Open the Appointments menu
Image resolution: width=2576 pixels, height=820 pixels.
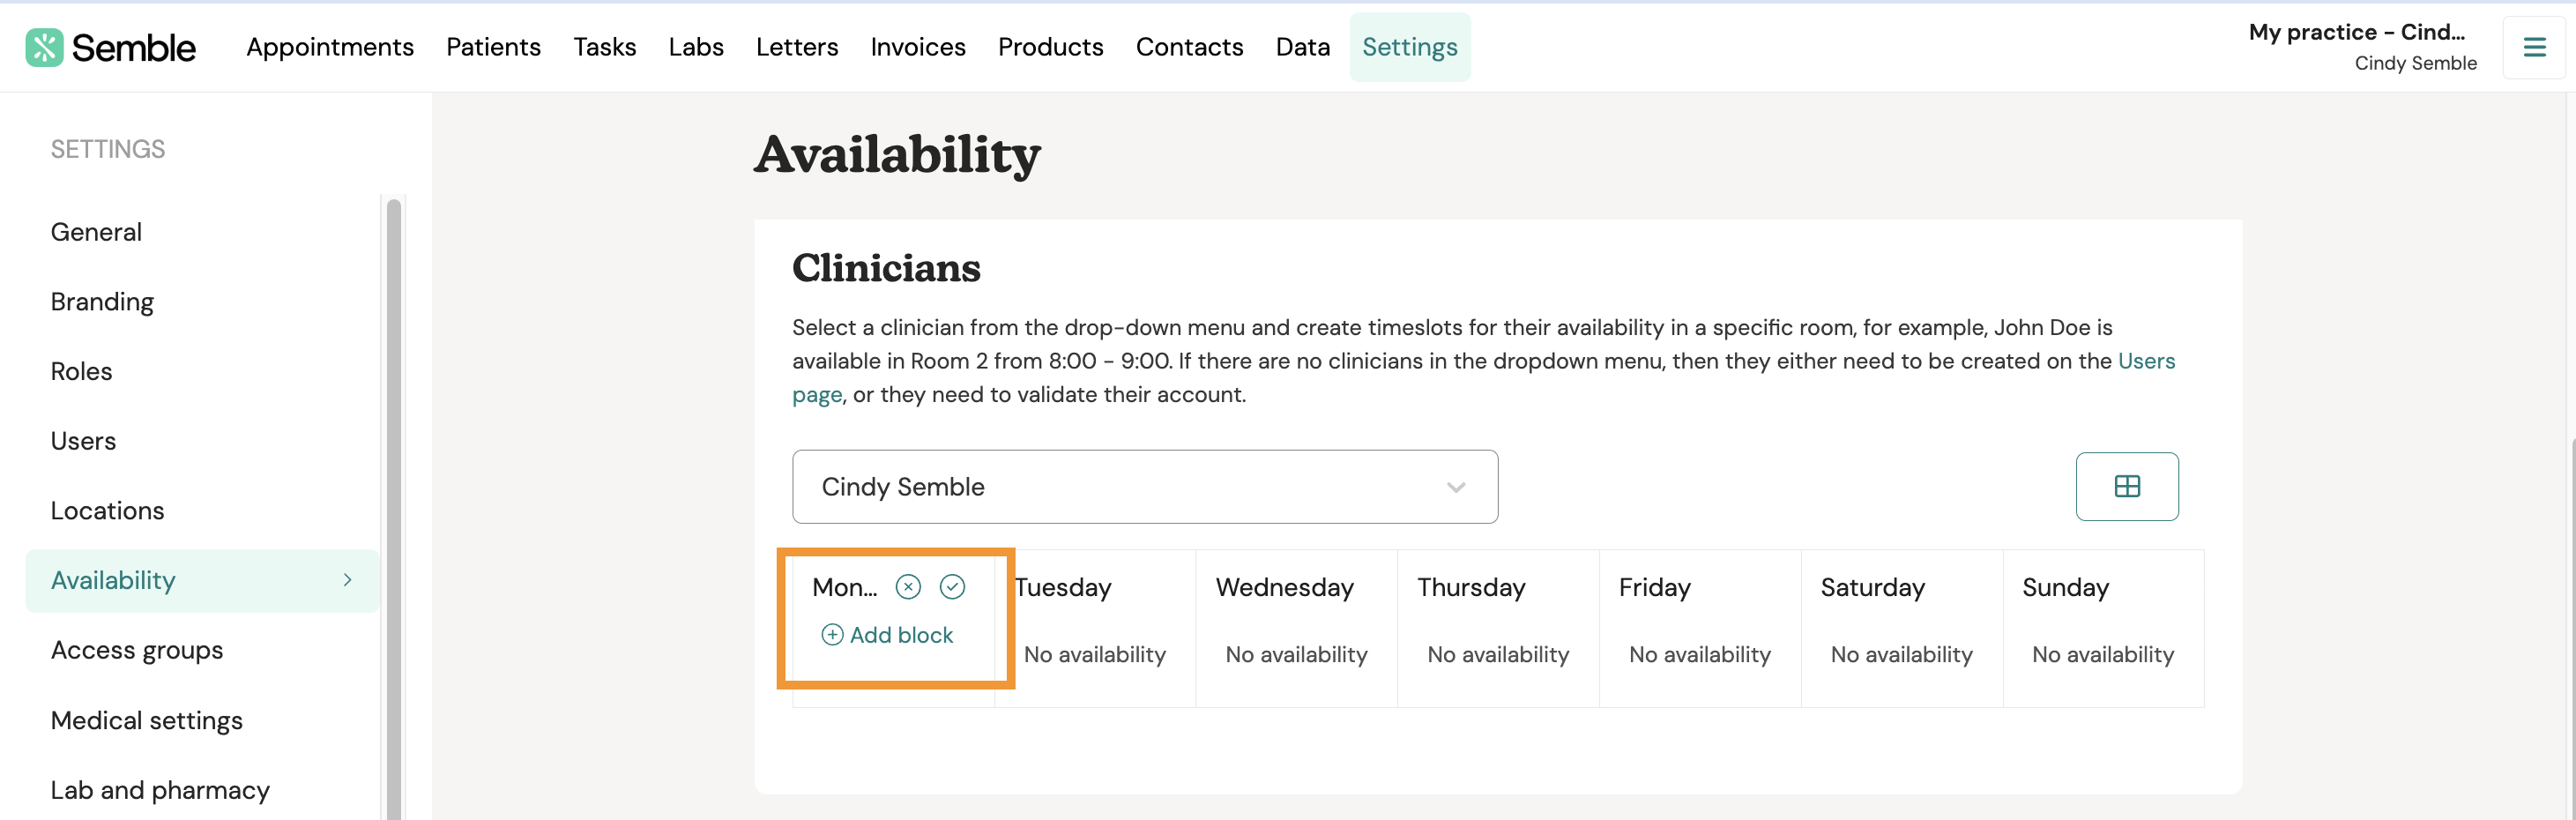(x=330, y=47)
